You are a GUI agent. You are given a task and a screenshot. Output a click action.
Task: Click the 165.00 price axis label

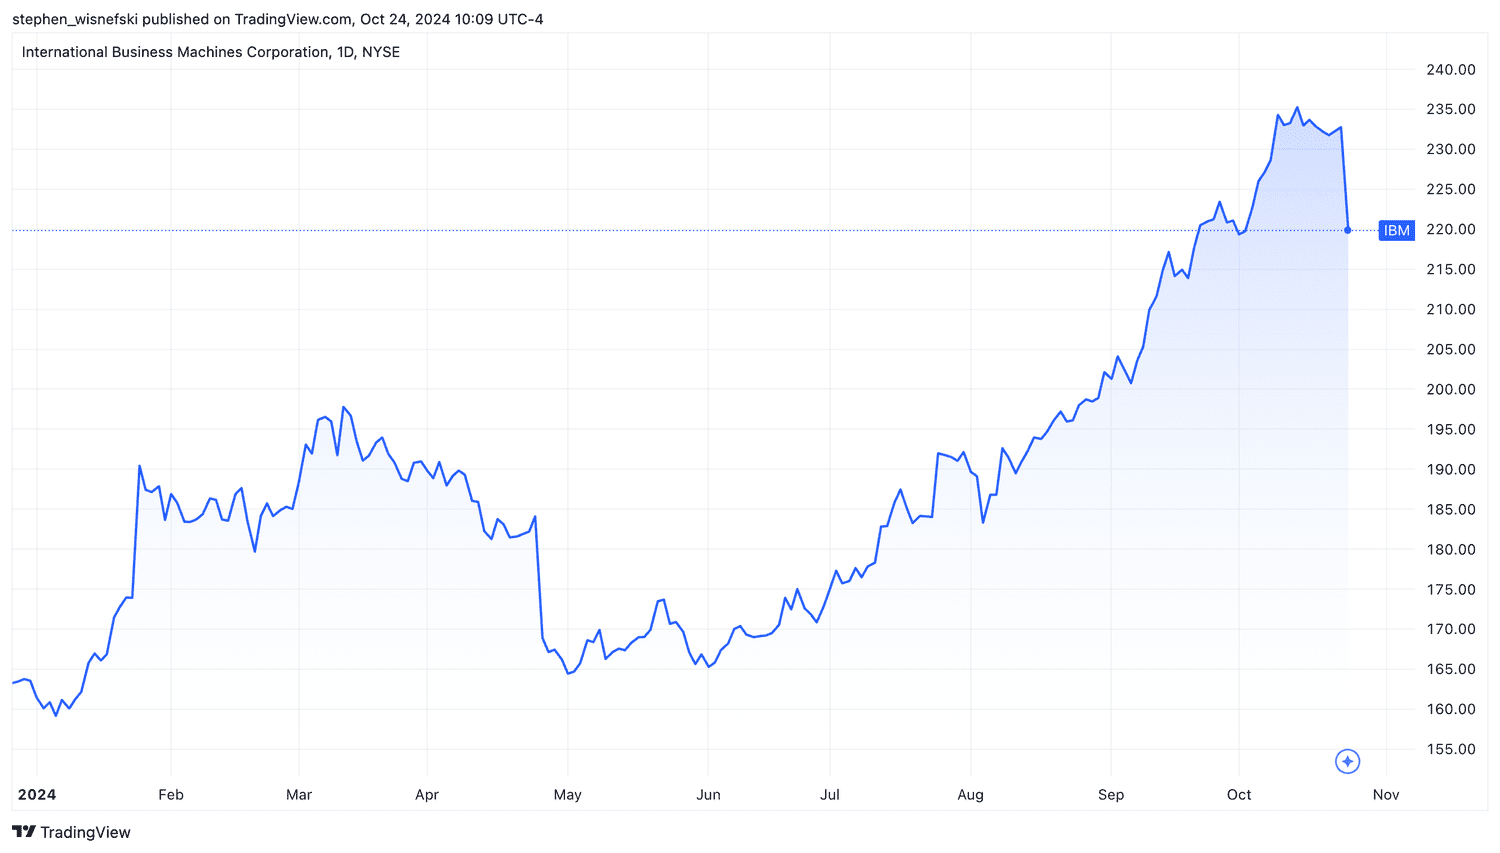click(1451, 669)
